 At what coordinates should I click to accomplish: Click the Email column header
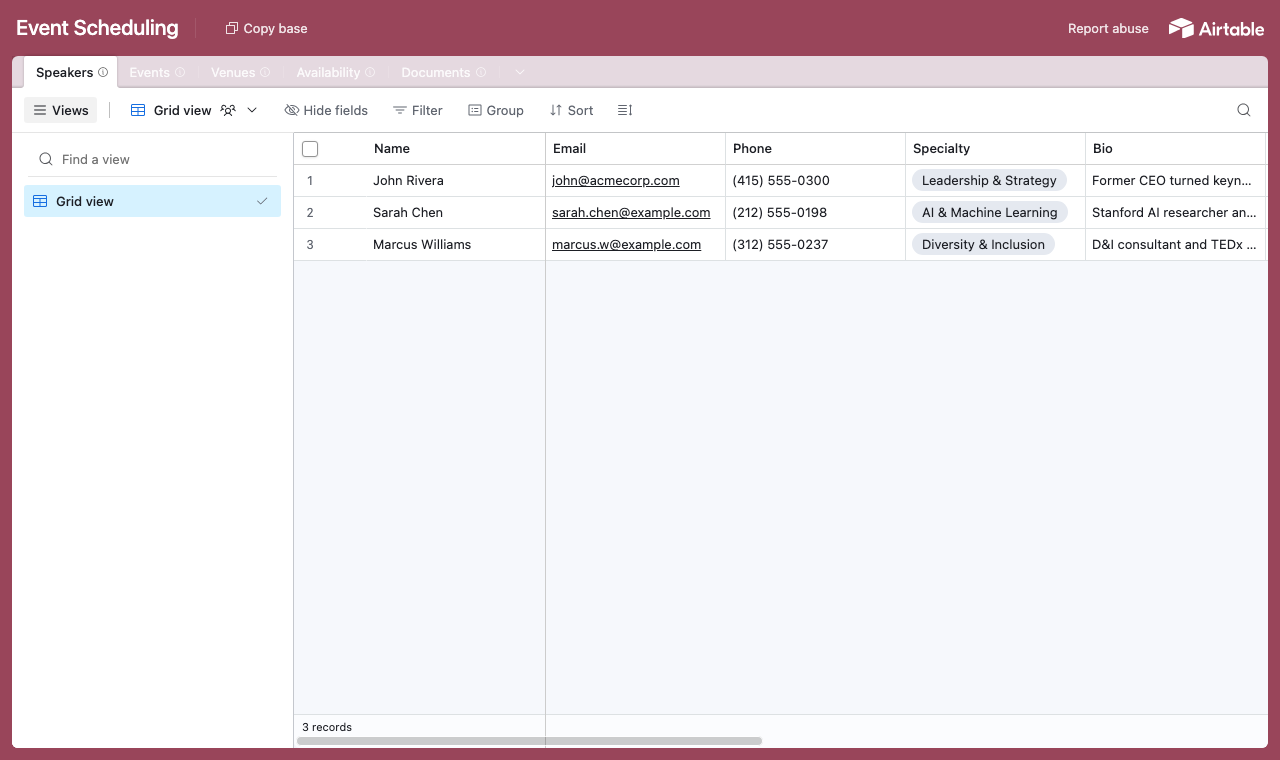tap(635, 148)
